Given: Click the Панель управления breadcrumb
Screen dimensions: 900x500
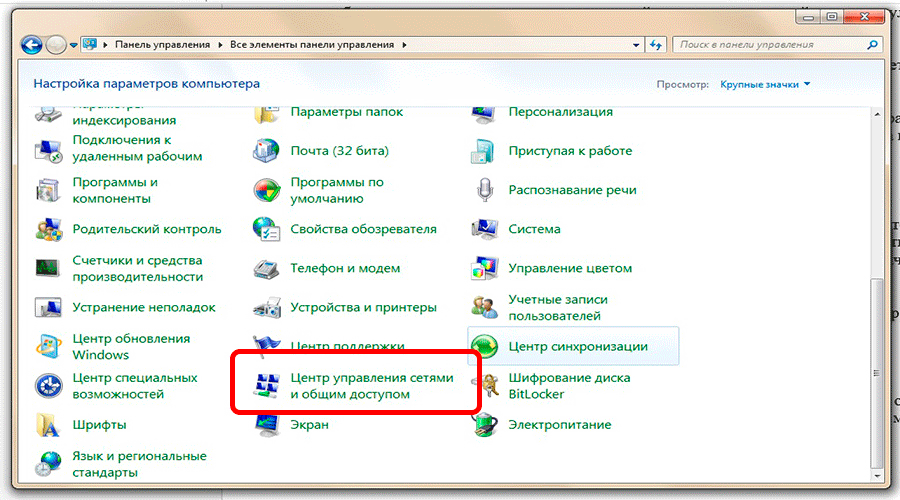Looking at the screenshot, I should 162,45.
